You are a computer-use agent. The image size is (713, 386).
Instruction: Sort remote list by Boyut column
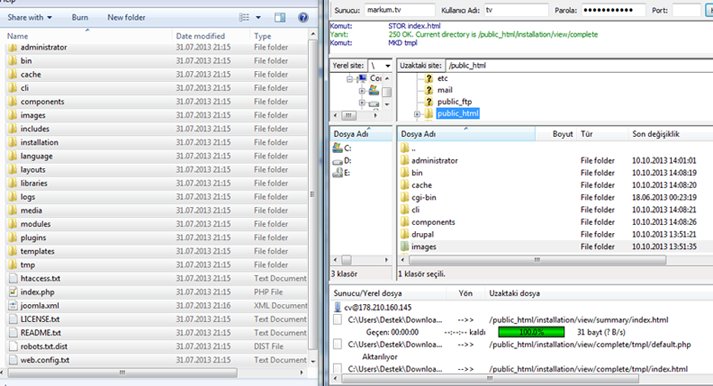click(x=556, y=134)
